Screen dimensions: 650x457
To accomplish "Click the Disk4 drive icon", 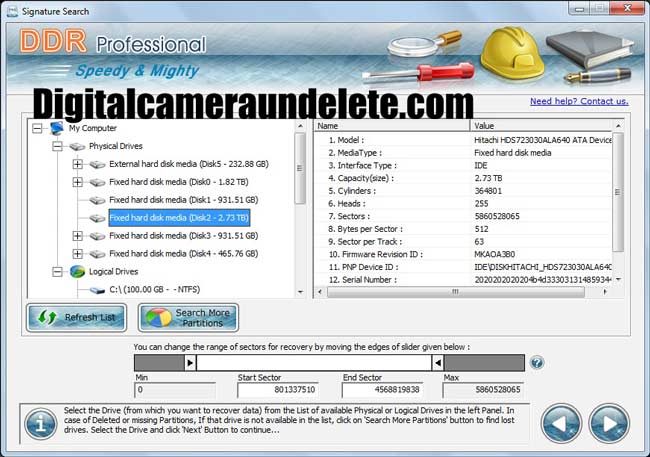I will click(x=97, y=254).
